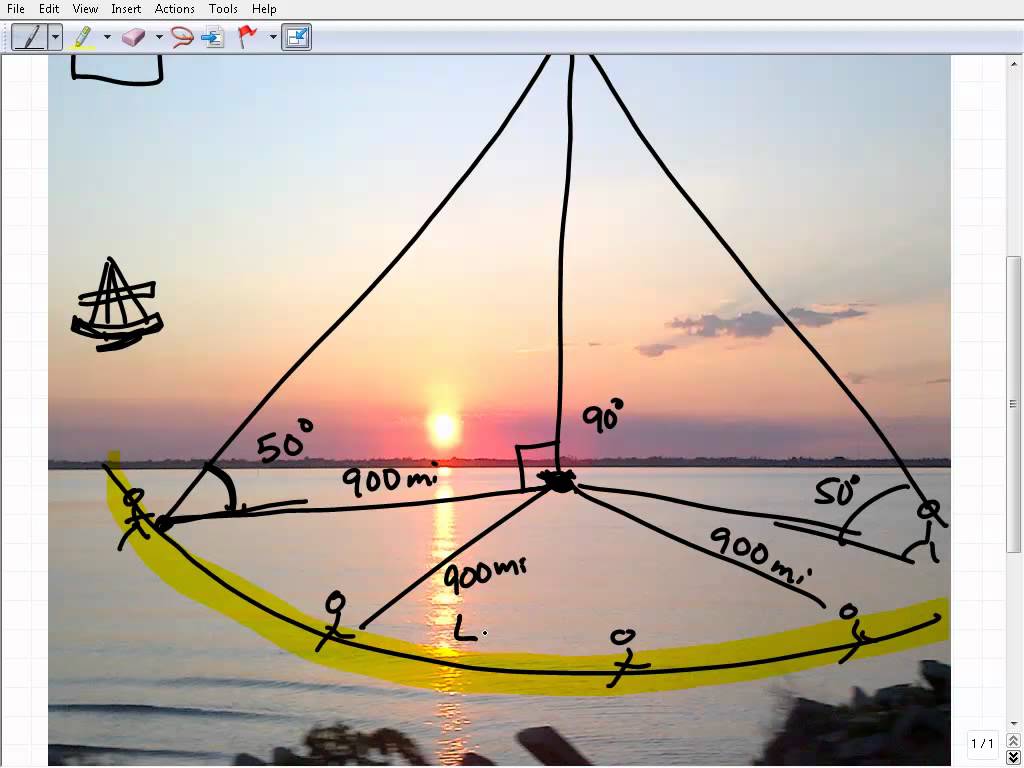Open the Highlighter options dropdown arrow
The height and width of the screenshot is (768, 1024).
[107, 37]
